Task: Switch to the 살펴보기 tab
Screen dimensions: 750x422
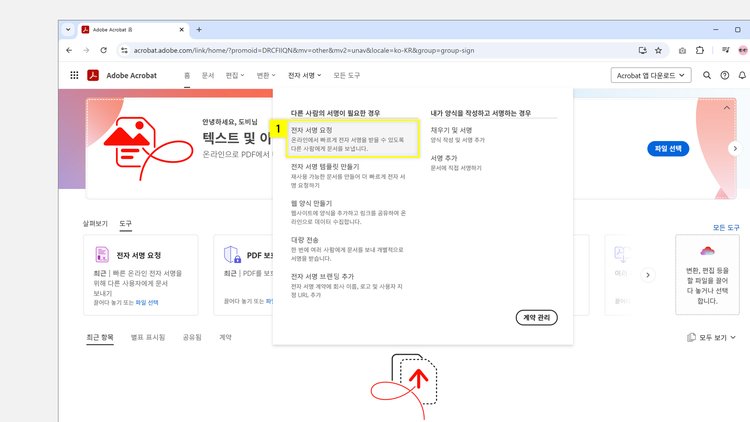Action: (x=95, y=223)
